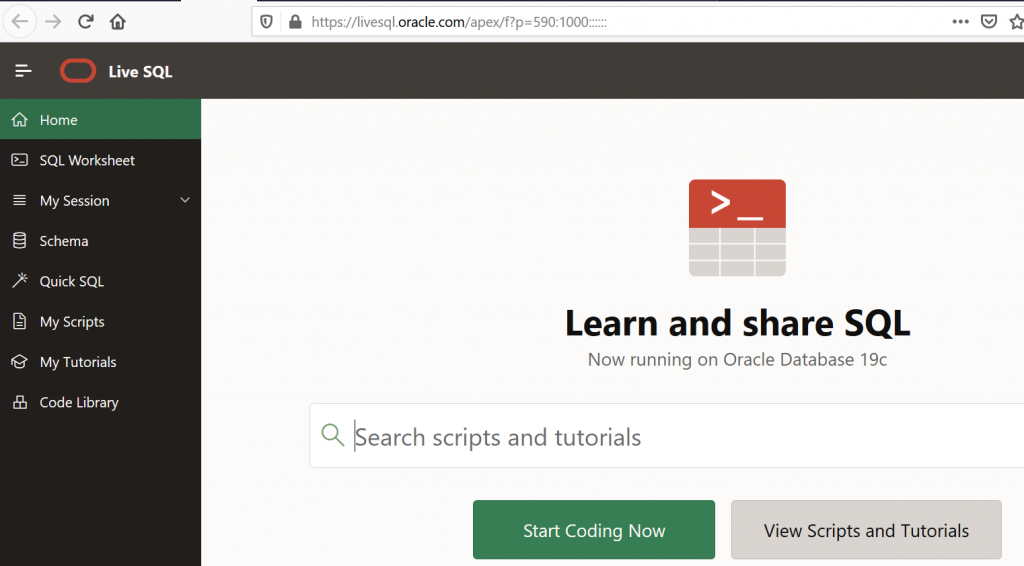Click the Start Coding Now button
Screen dimensions: 1024x566
594,530
